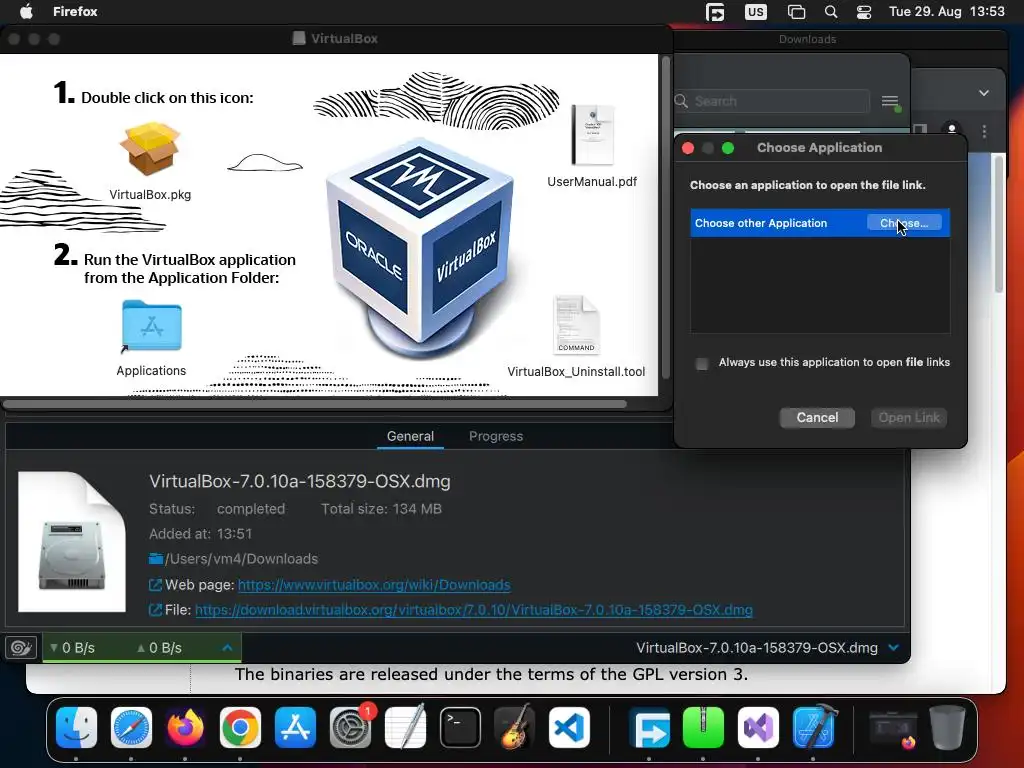The width and height of the screenshot is (1024, 768).
Task: Click the download speed 0 B/s indicator
Action: [x=72, y=648]
